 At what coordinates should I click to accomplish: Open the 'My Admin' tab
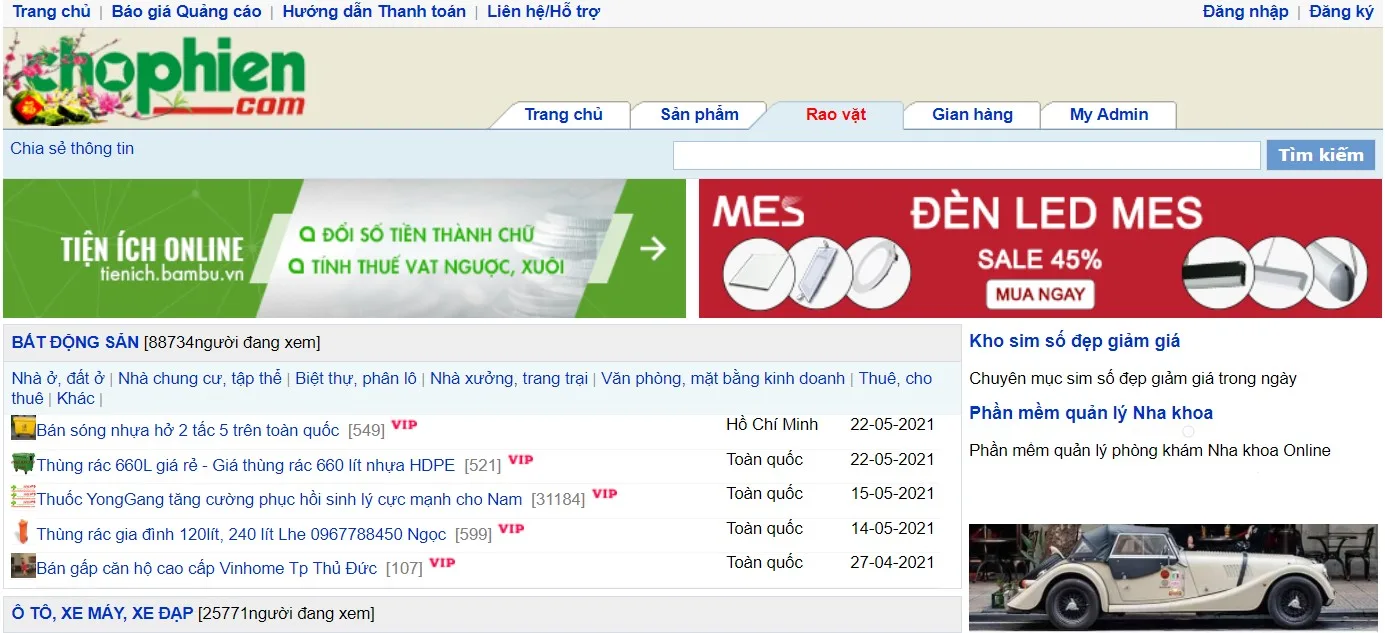coord(1108,114)
